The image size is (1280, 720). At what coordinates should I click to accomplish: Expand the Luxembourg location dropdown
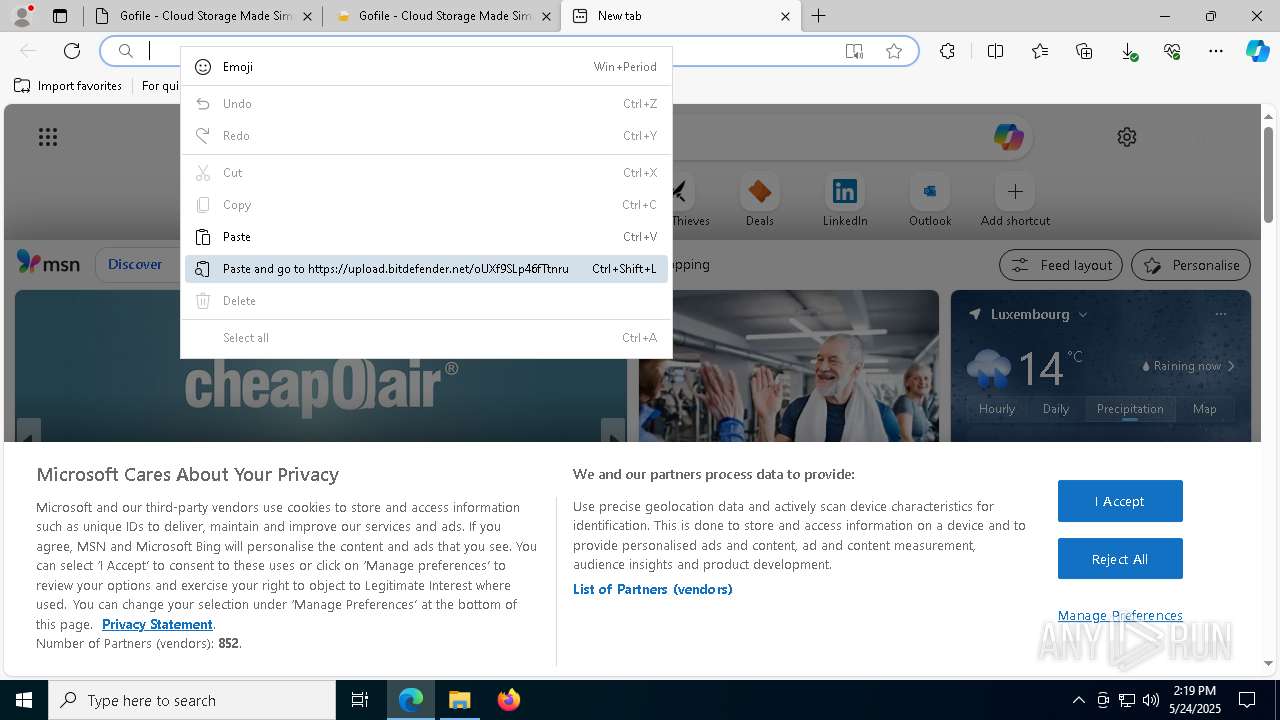pos(1082,314)
